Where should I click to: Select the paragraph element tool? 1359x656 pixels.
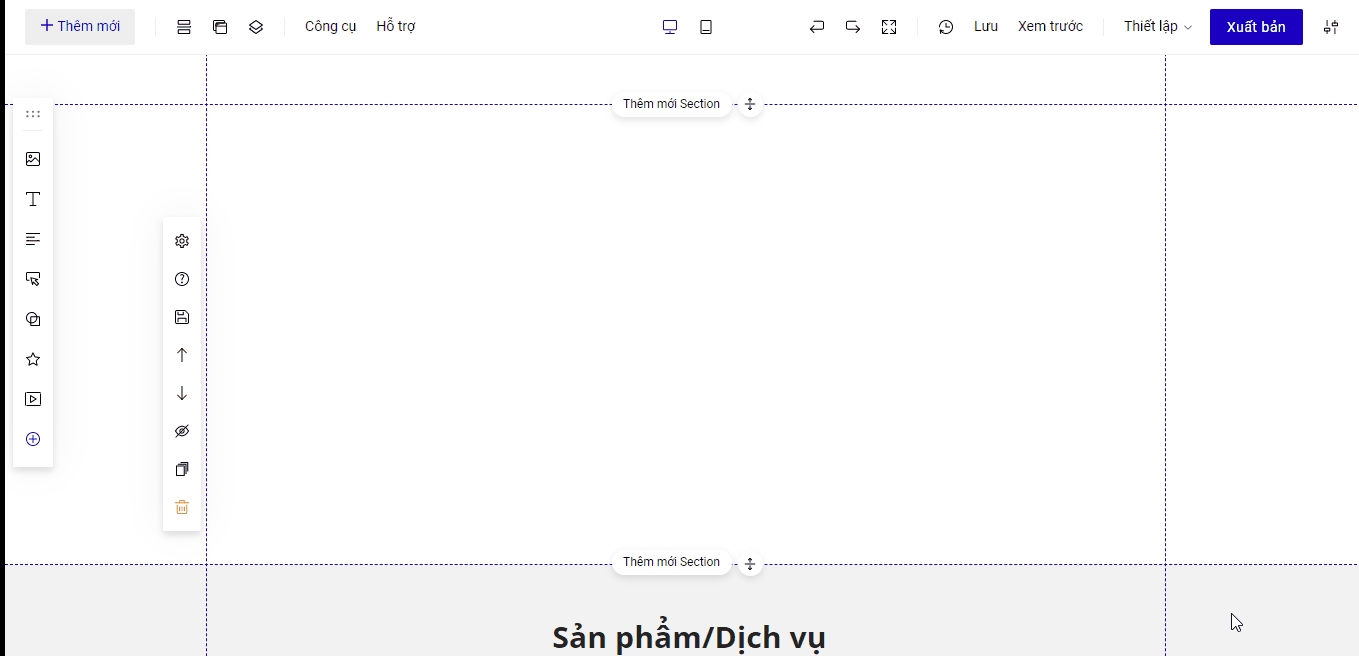(x=33, y=239)
